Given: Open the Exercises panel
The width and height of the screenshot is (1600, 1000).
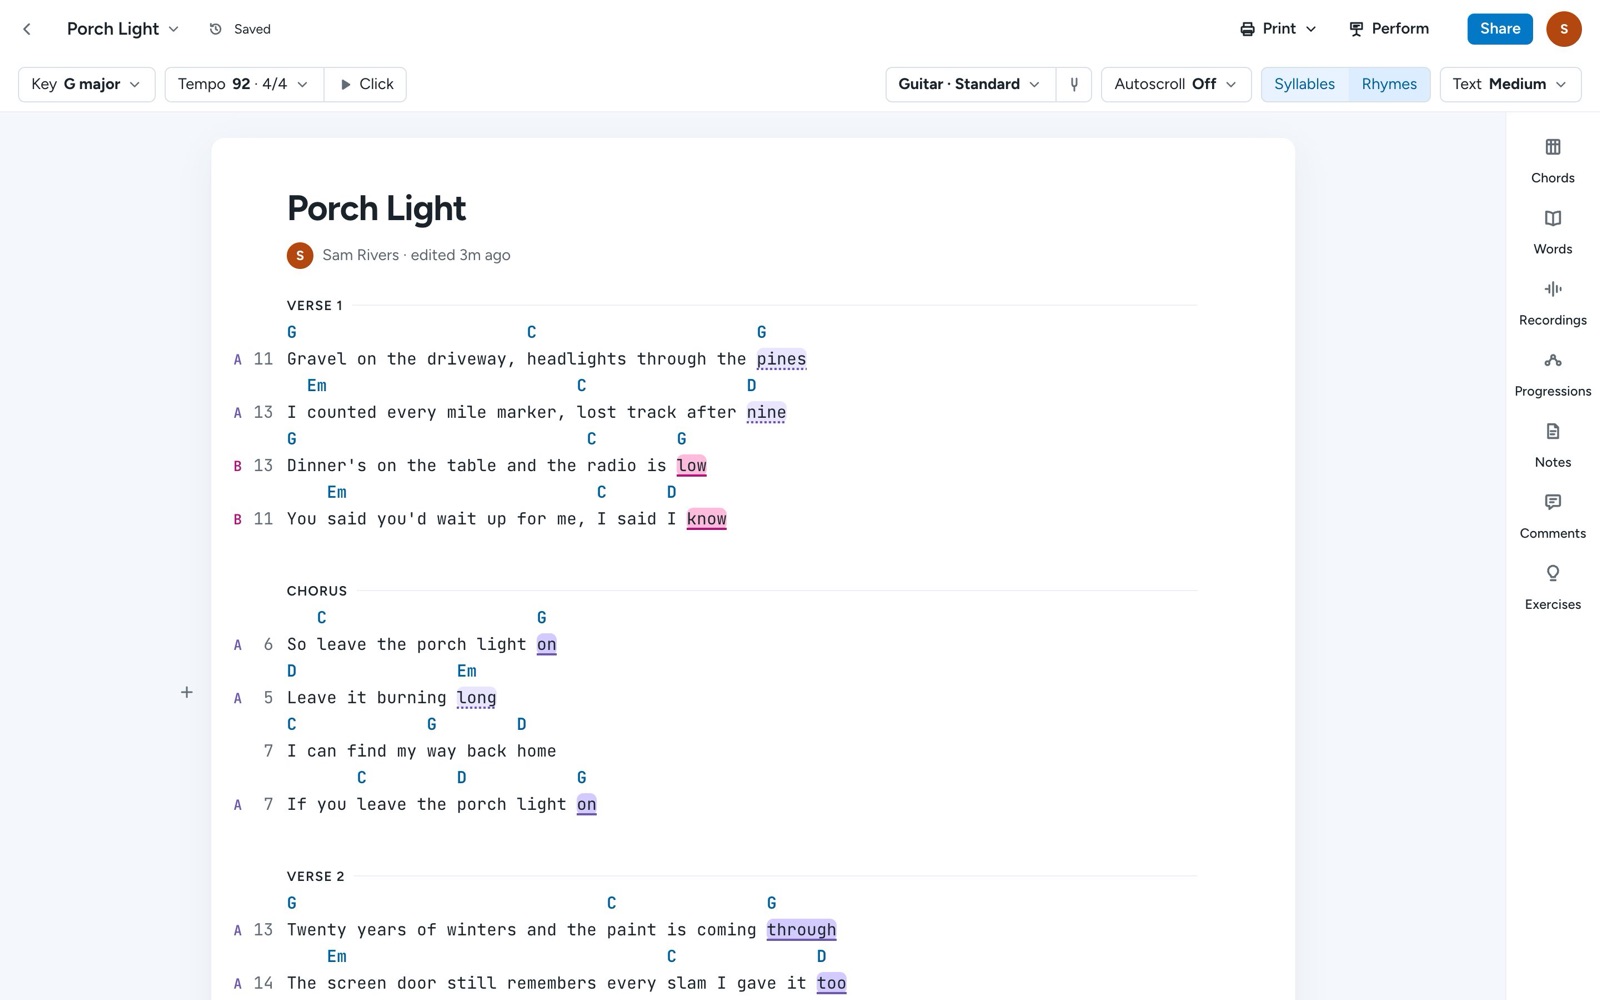Looking at the screenshot, I should (x=1552, y=587).
